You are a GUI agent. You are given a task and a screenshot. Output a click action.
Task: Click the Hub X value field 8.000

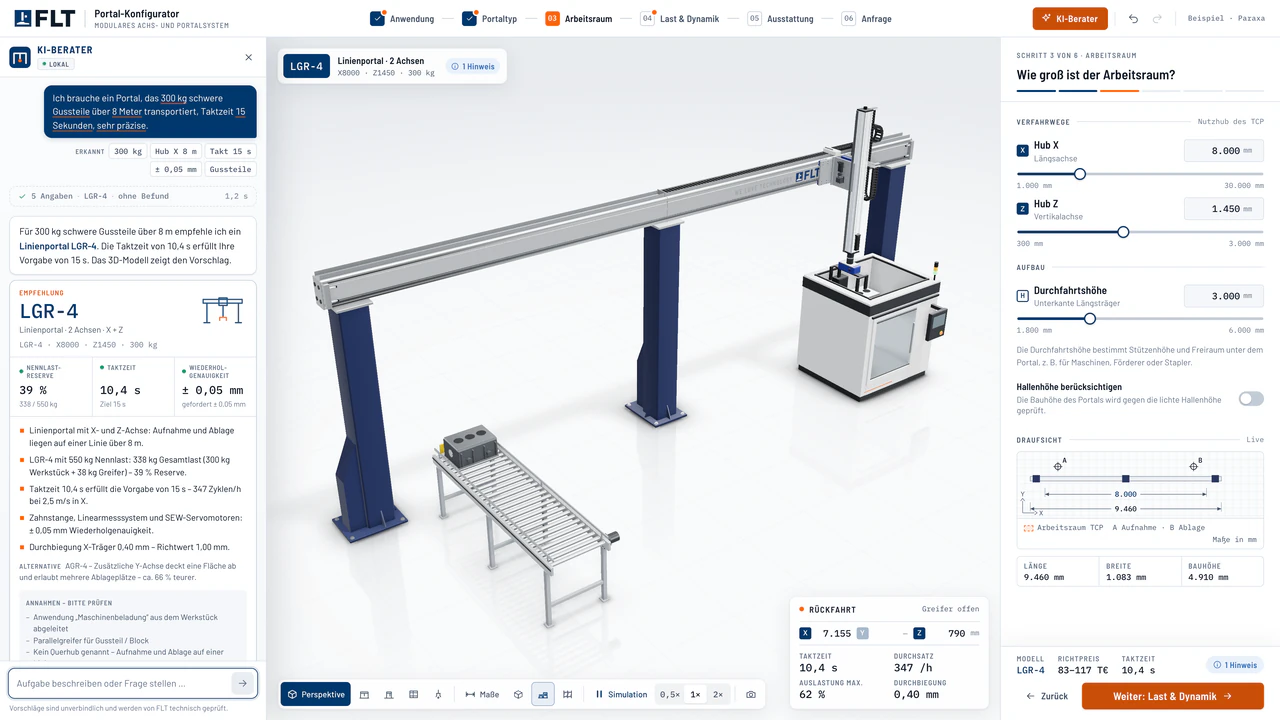pos(1224,151)
